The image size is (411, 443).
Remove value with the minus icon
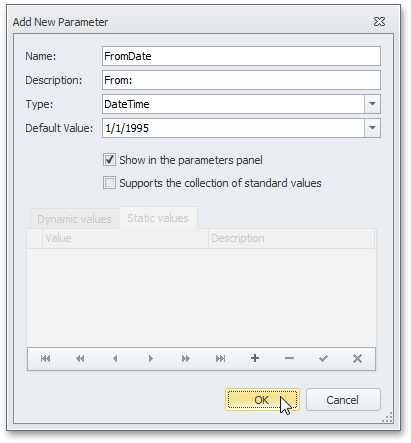(289, 359)
